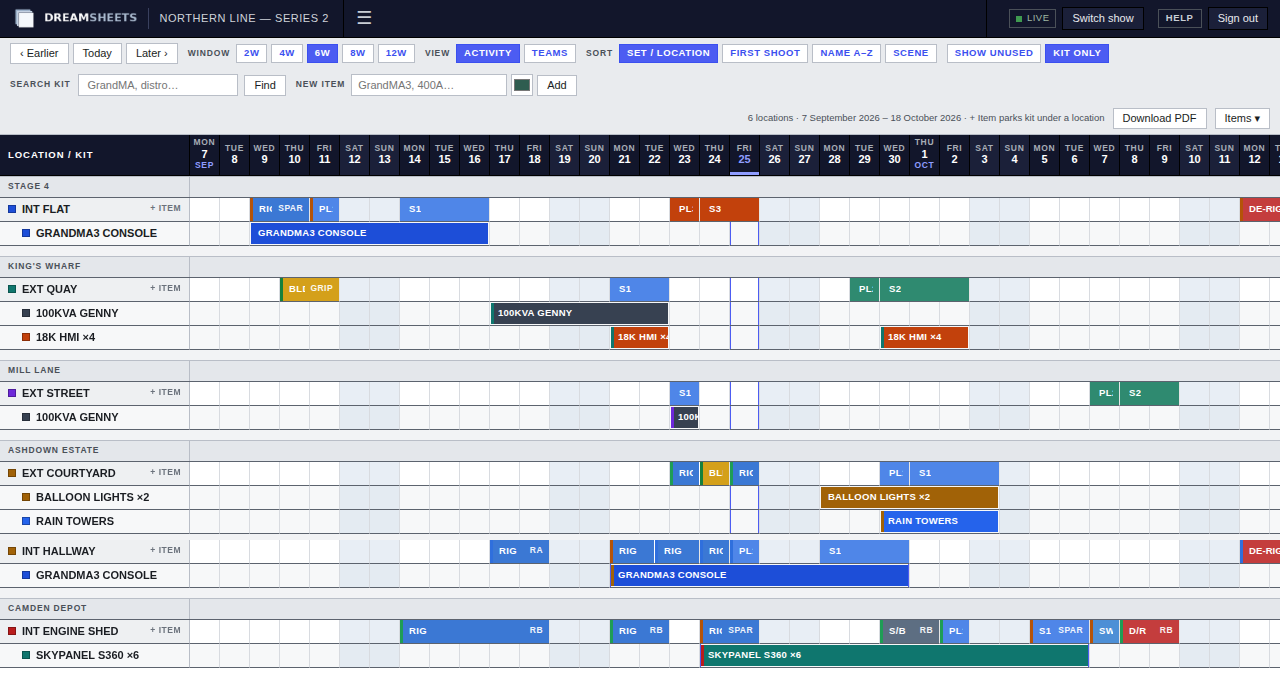Set window to 4W
Image resolution: width=1280 pixels, height=680 pixels.
[x=286, y=53]
